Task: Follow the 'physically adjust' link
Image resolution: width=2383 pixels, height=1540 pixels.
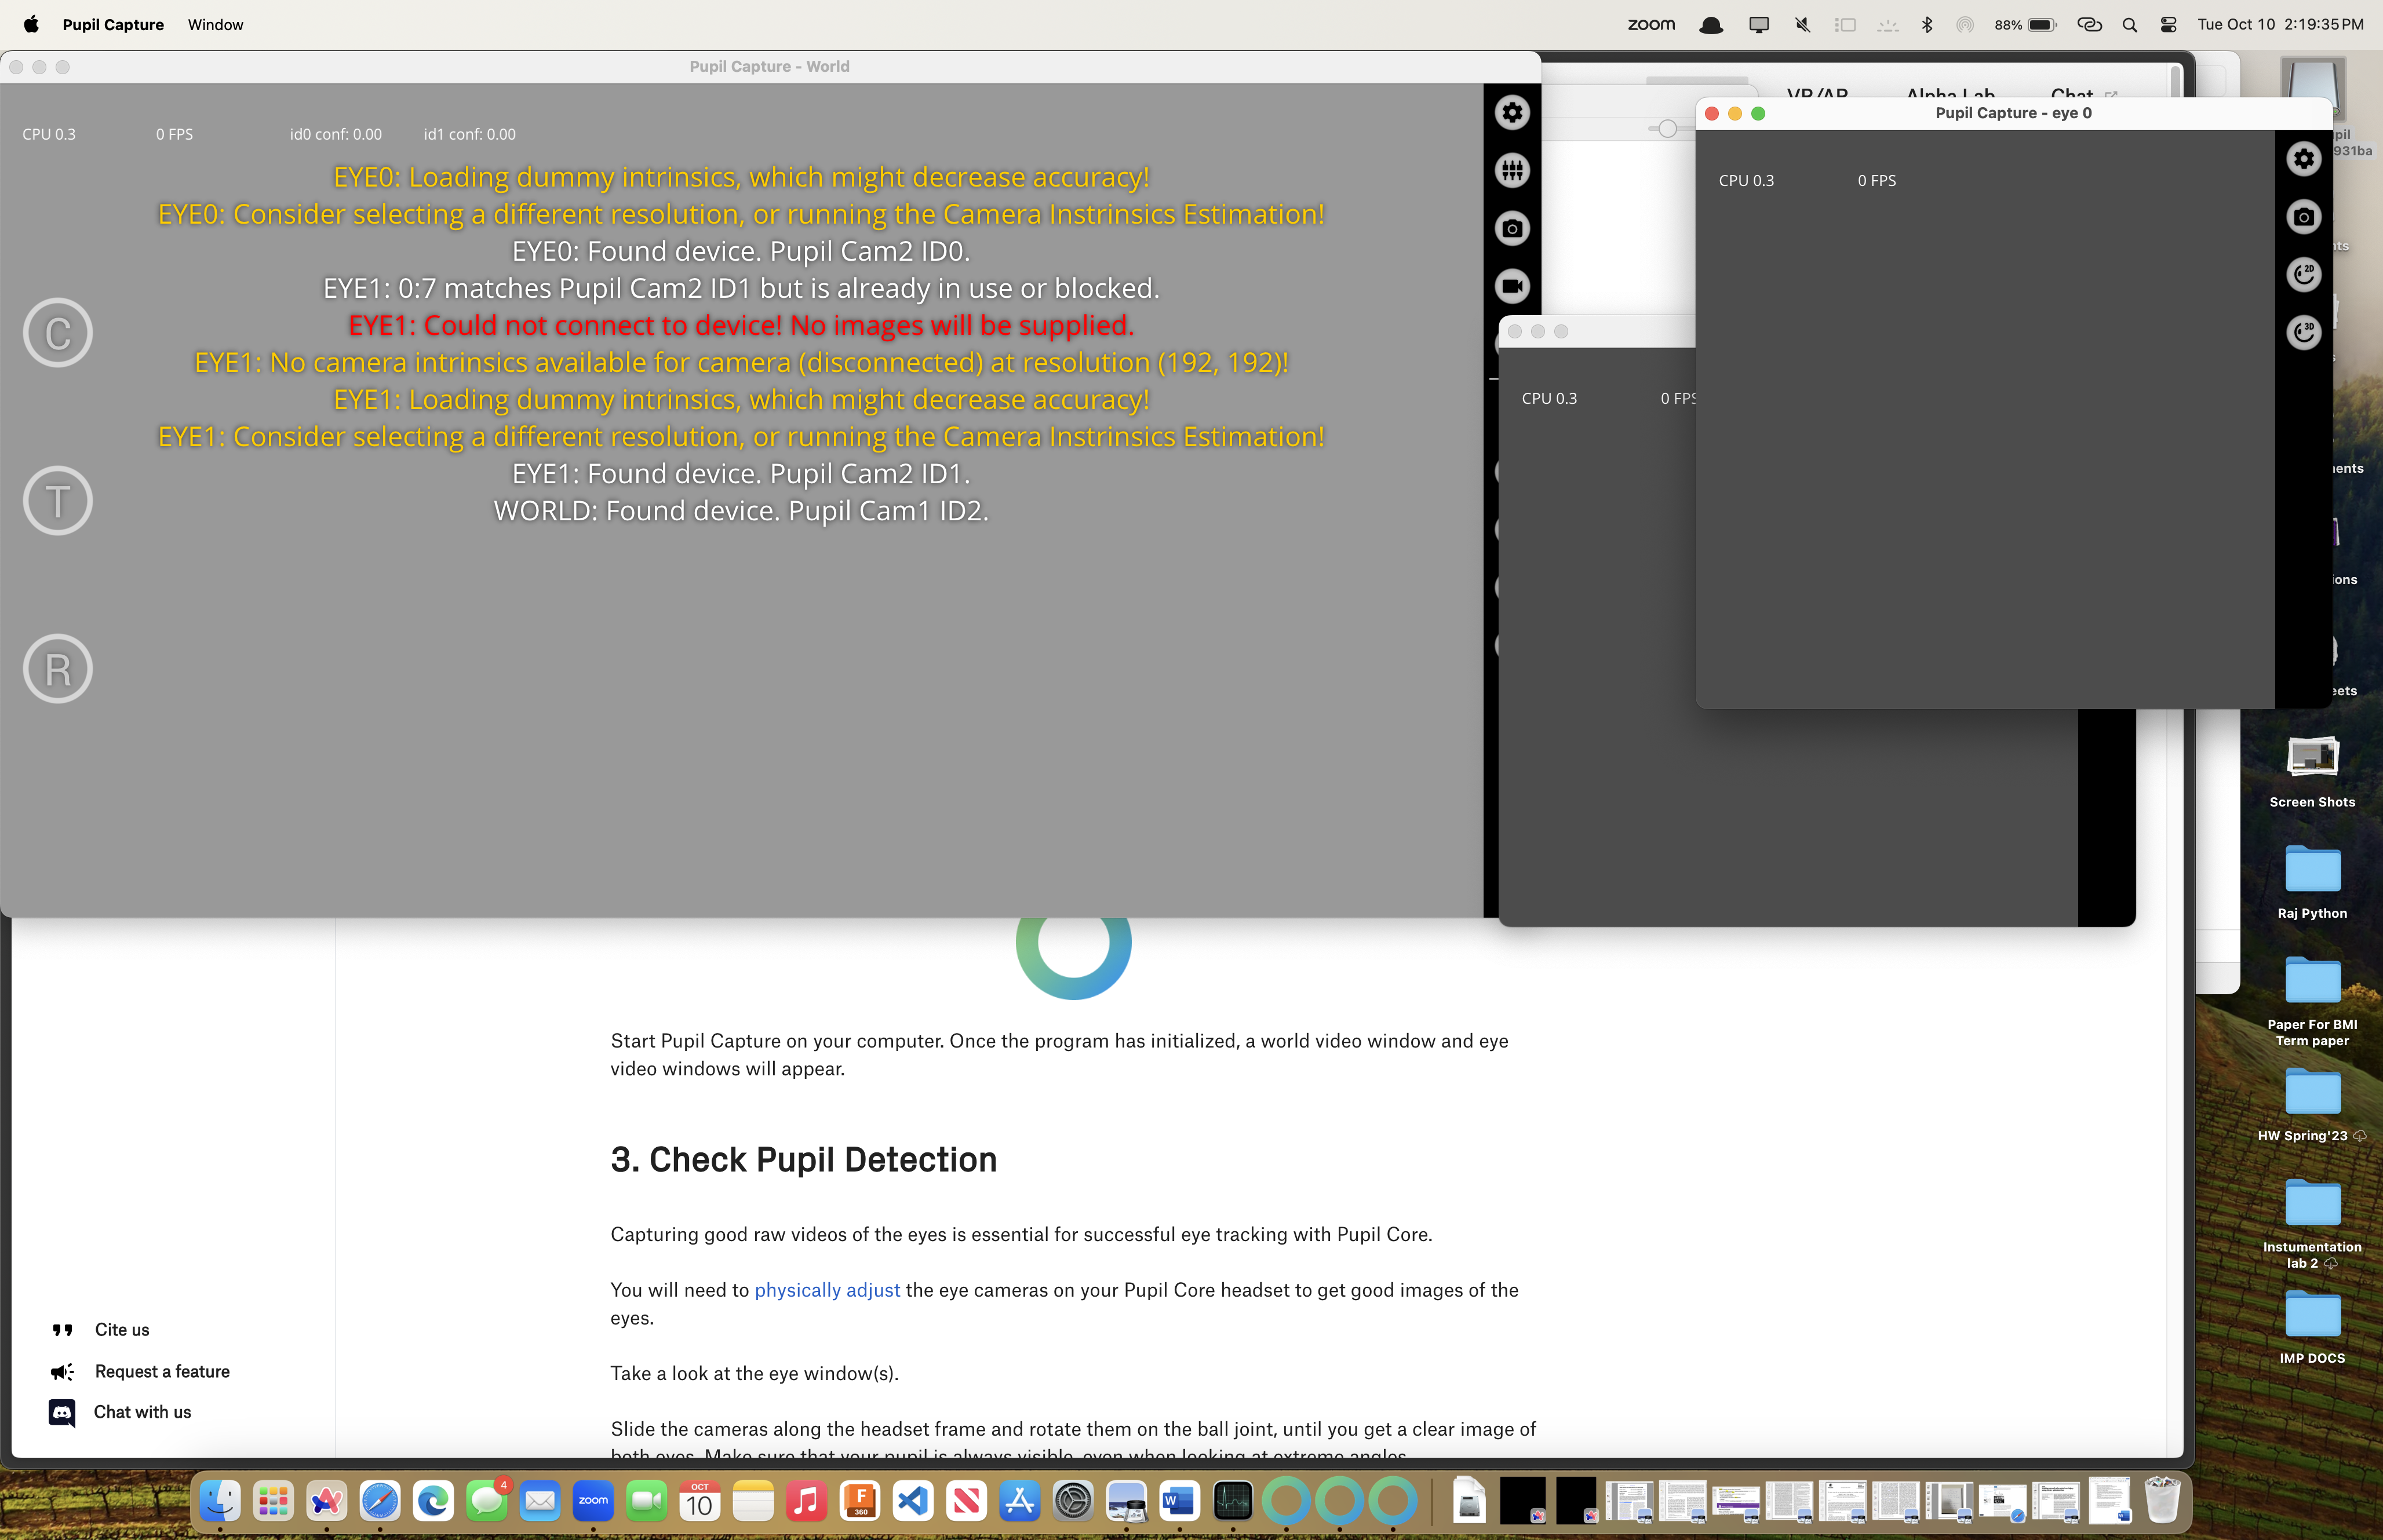Action: tap(827, 1290)
